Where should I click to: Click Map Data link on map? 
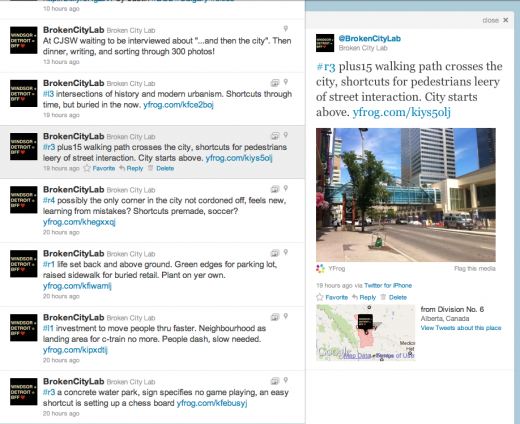point(357,356)
